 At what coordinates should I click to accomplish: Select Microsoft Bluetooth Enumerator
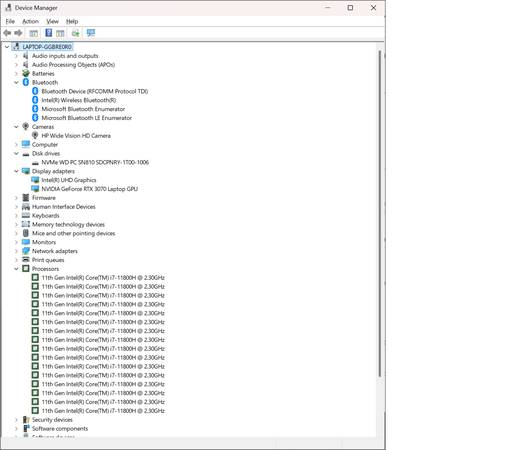click(x=83, y=109)
